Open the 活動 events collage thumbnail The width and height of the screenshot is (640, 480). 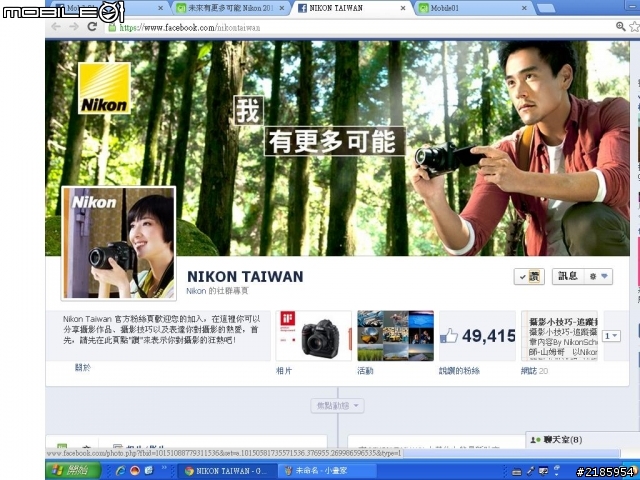tap(396, 336)
